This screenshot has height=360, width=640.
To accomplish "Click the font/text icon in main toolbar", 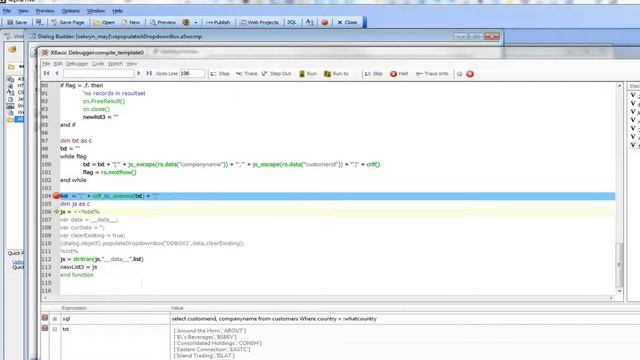I will [x=309, y=22].
